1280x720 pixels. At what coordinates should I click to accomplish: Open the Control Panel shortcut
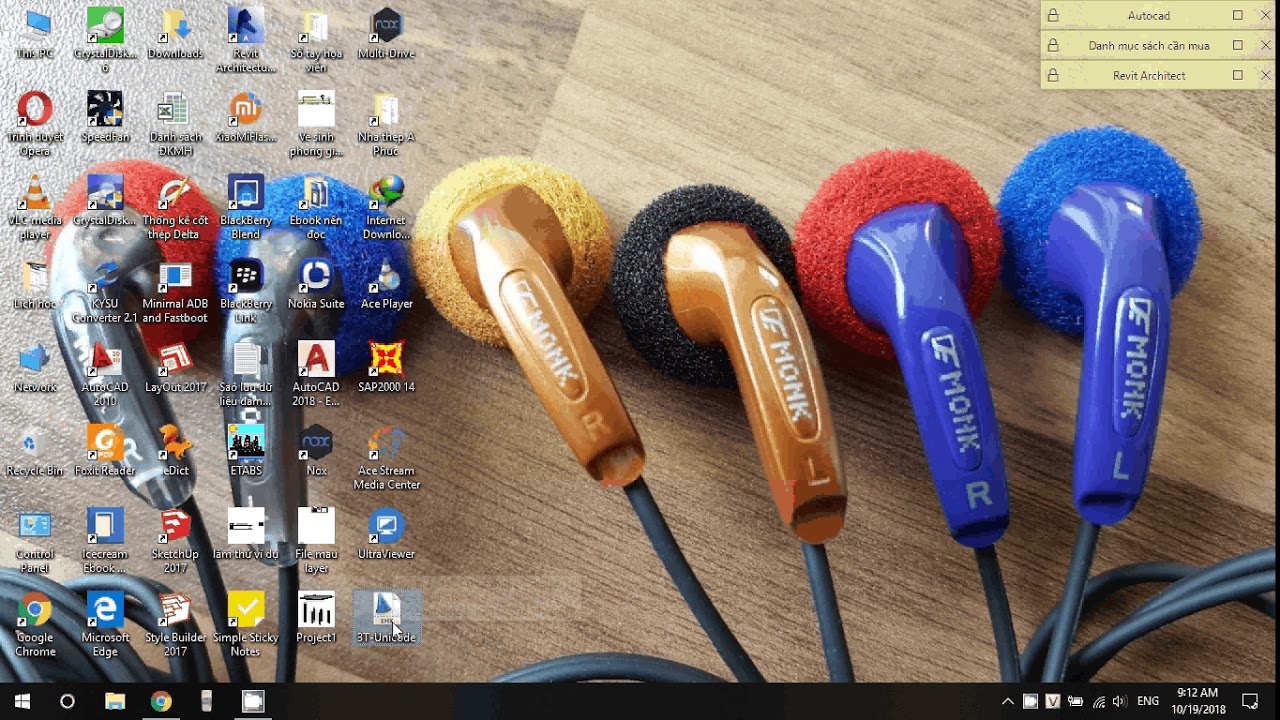pos(35,541)
